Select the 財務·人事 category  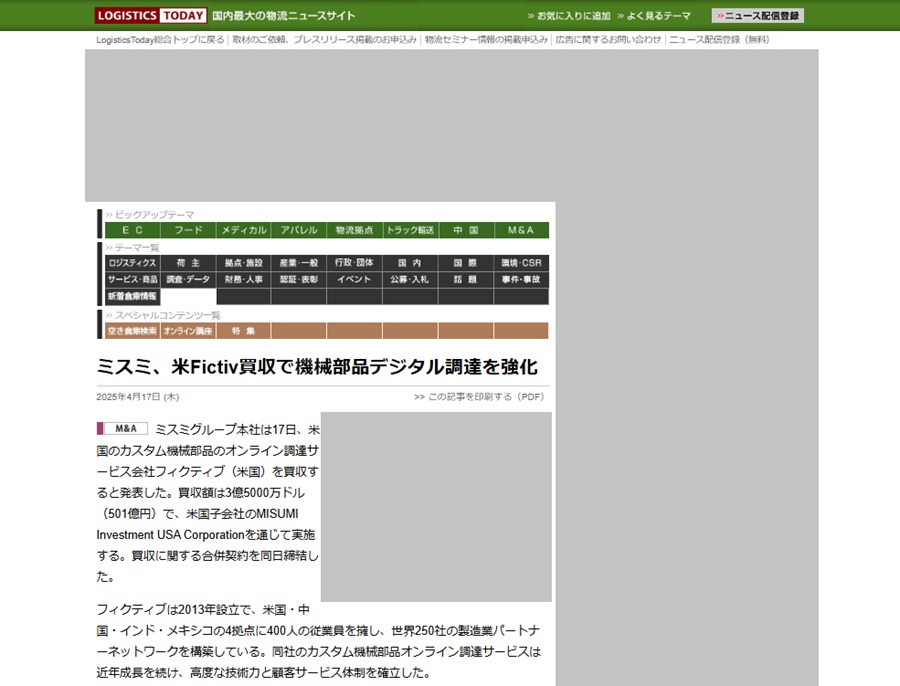click(x=244, y=280)
